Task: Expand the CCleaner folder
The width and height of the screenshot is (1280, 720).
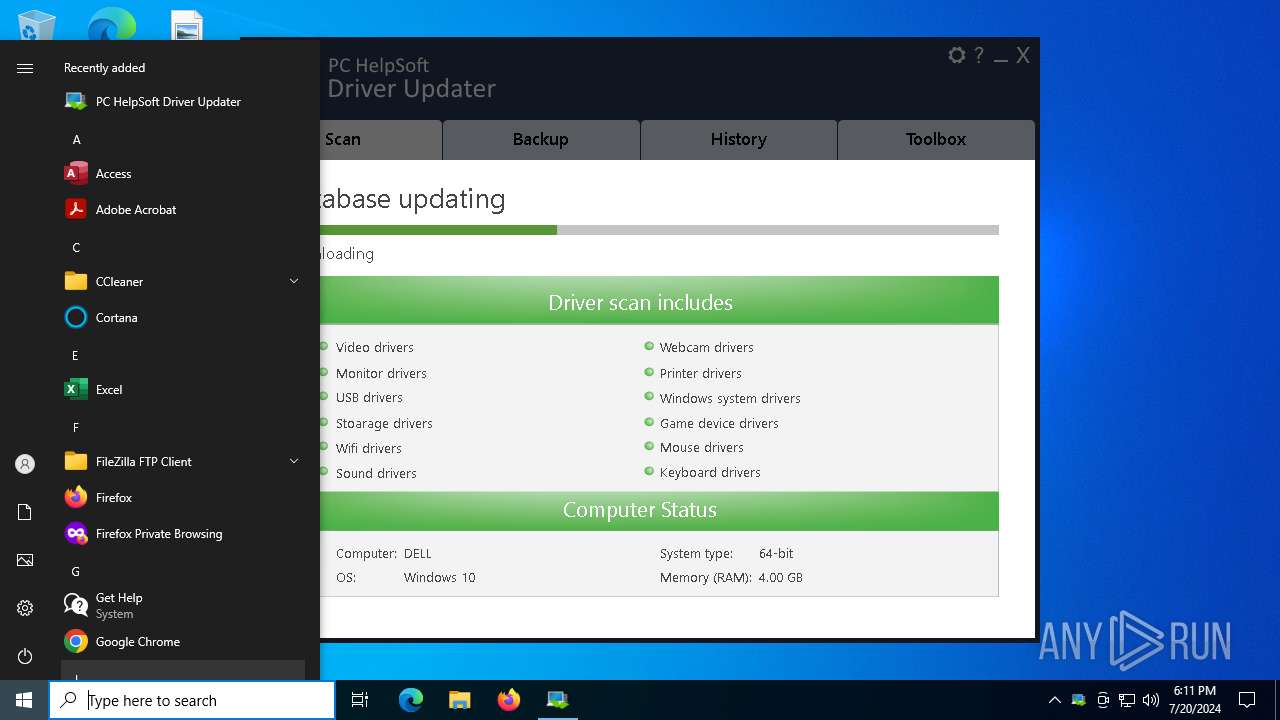Action: tap(182, 282)
